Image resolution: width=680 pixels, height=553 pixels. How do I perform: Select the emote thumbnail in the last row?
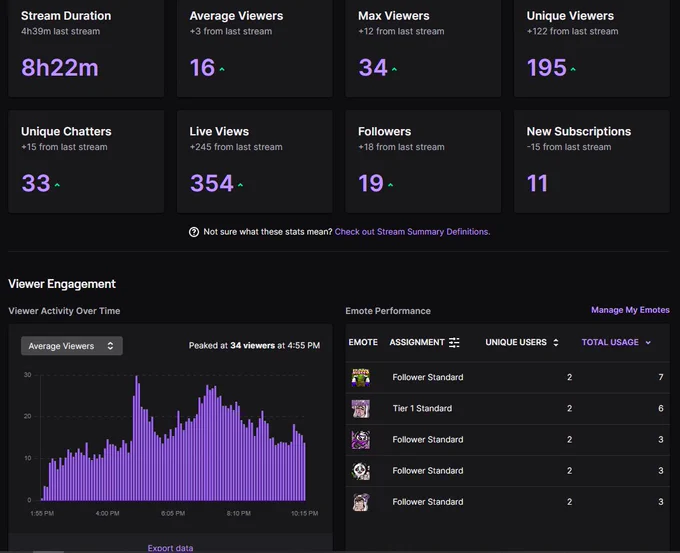(x=361, y=502)
